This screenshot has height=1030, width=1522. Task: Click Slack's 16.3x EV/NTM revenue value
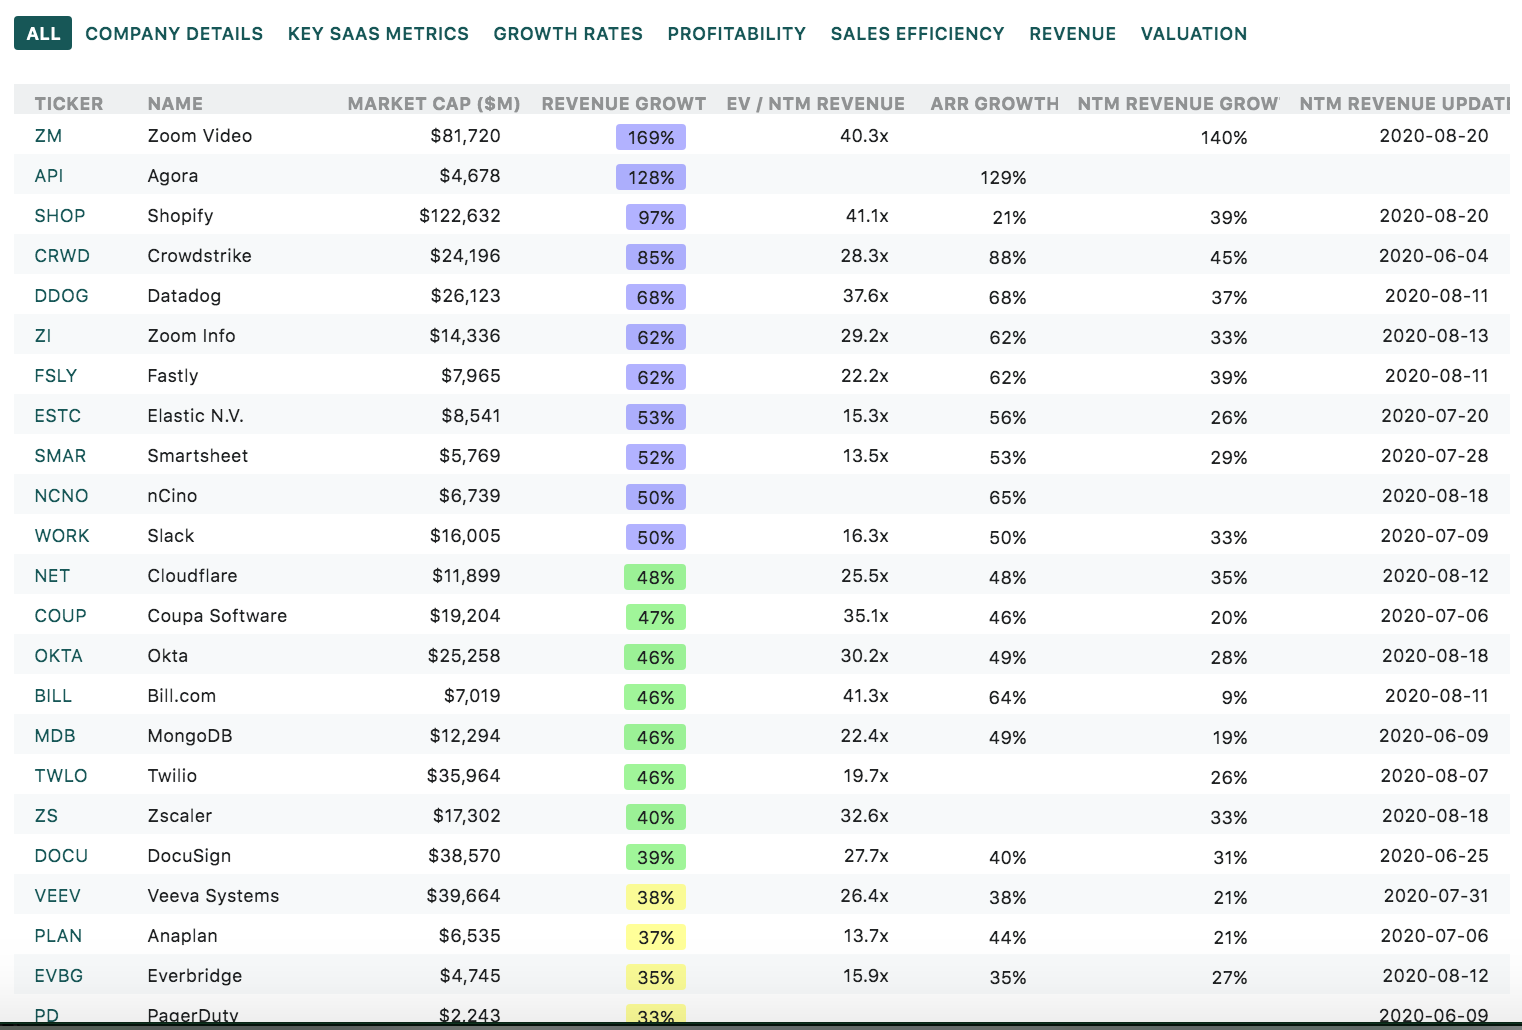[866, 536]
